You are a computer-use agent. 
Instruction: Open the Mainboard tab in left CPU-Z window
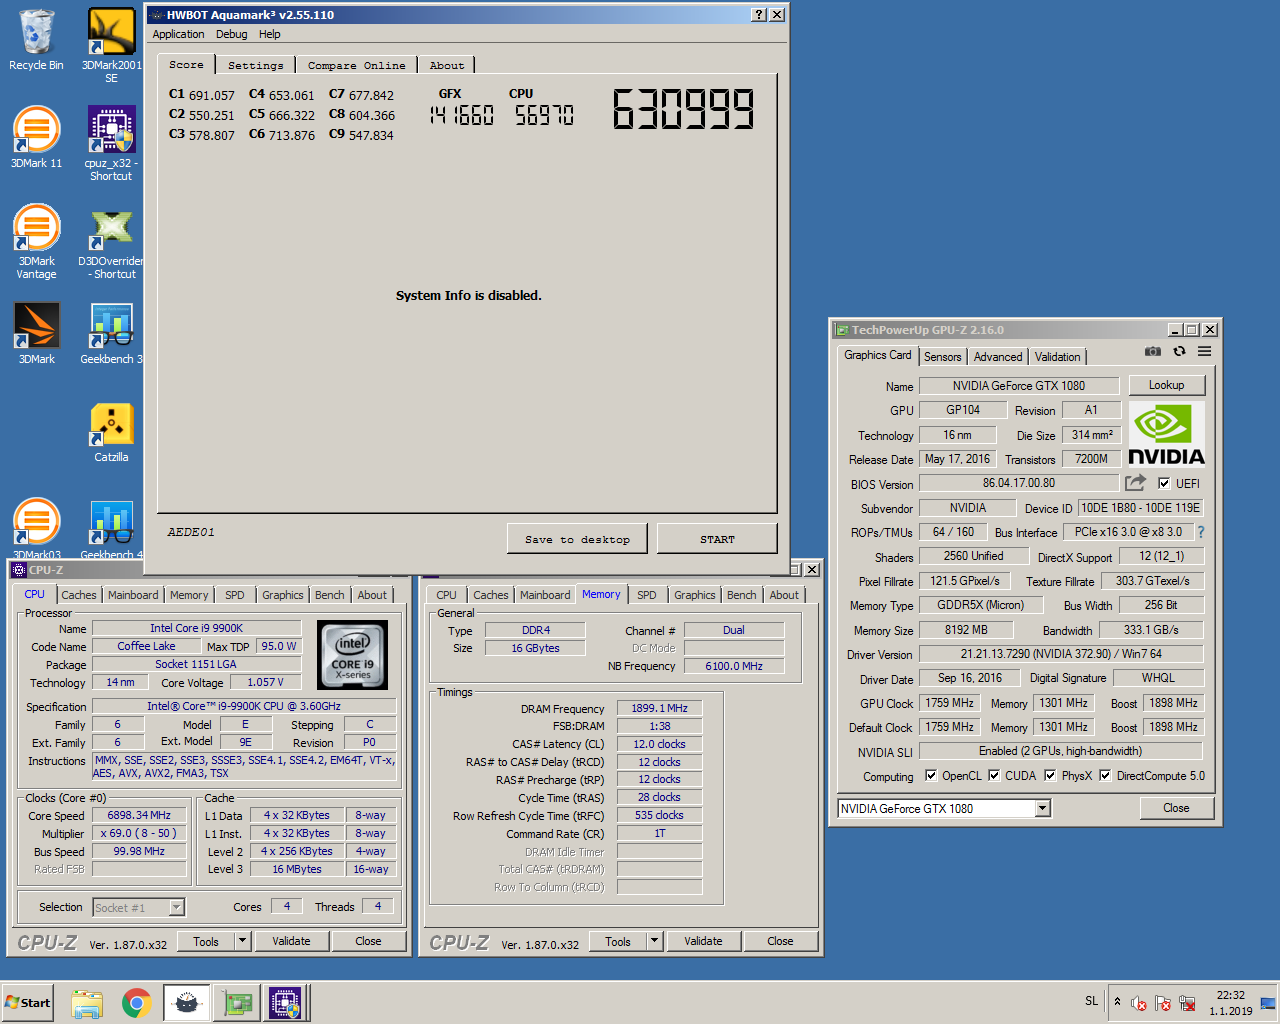(133, 595)
